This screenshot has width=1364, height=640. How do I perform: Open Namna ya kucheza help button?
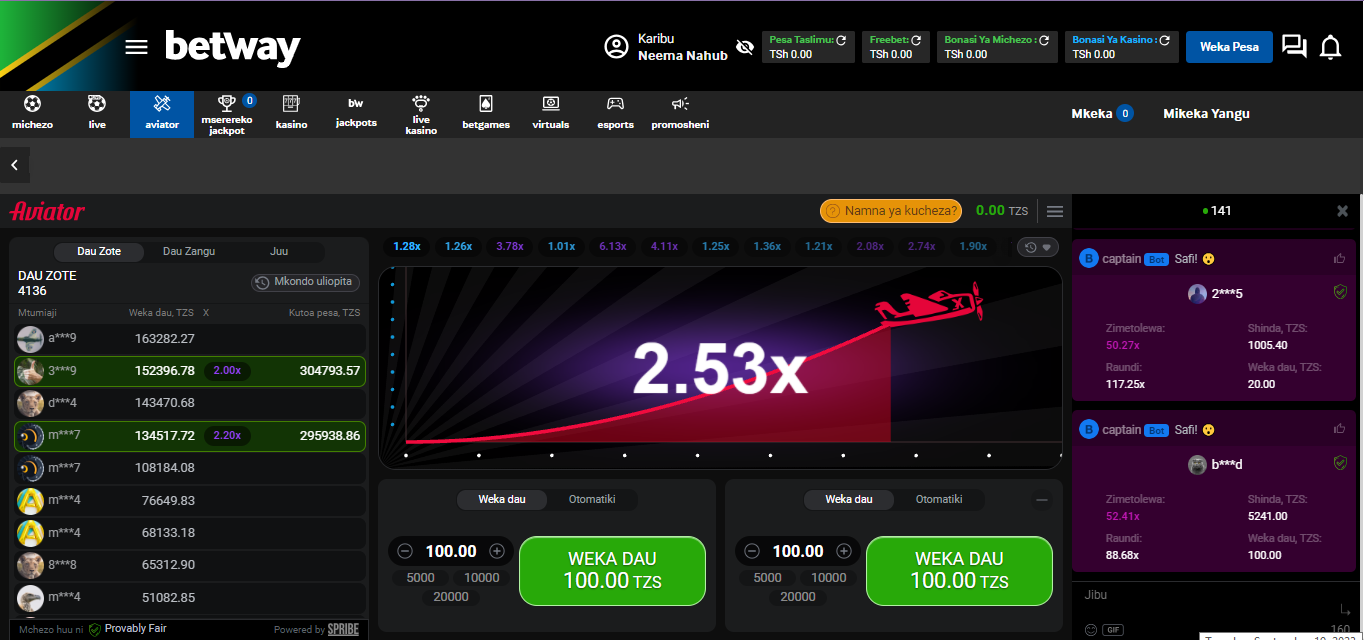coord(891,210)
